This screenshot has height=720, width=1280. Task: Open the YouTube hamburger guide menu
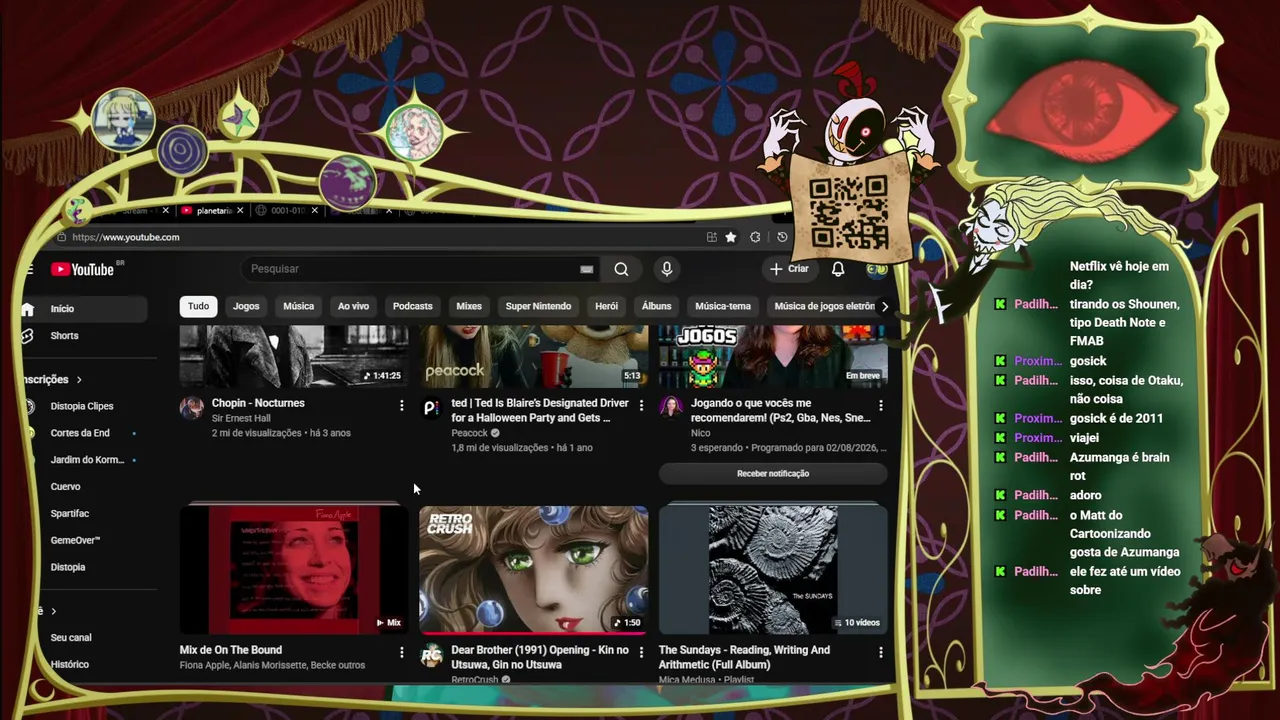point(30,269)
